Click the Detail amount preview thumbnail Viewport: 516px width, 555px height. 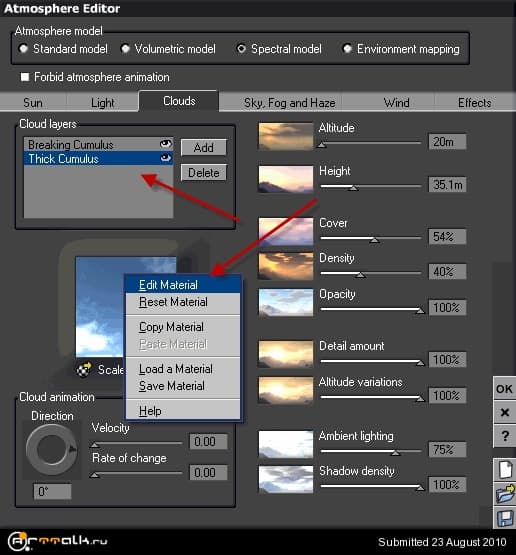coord(286,354)
